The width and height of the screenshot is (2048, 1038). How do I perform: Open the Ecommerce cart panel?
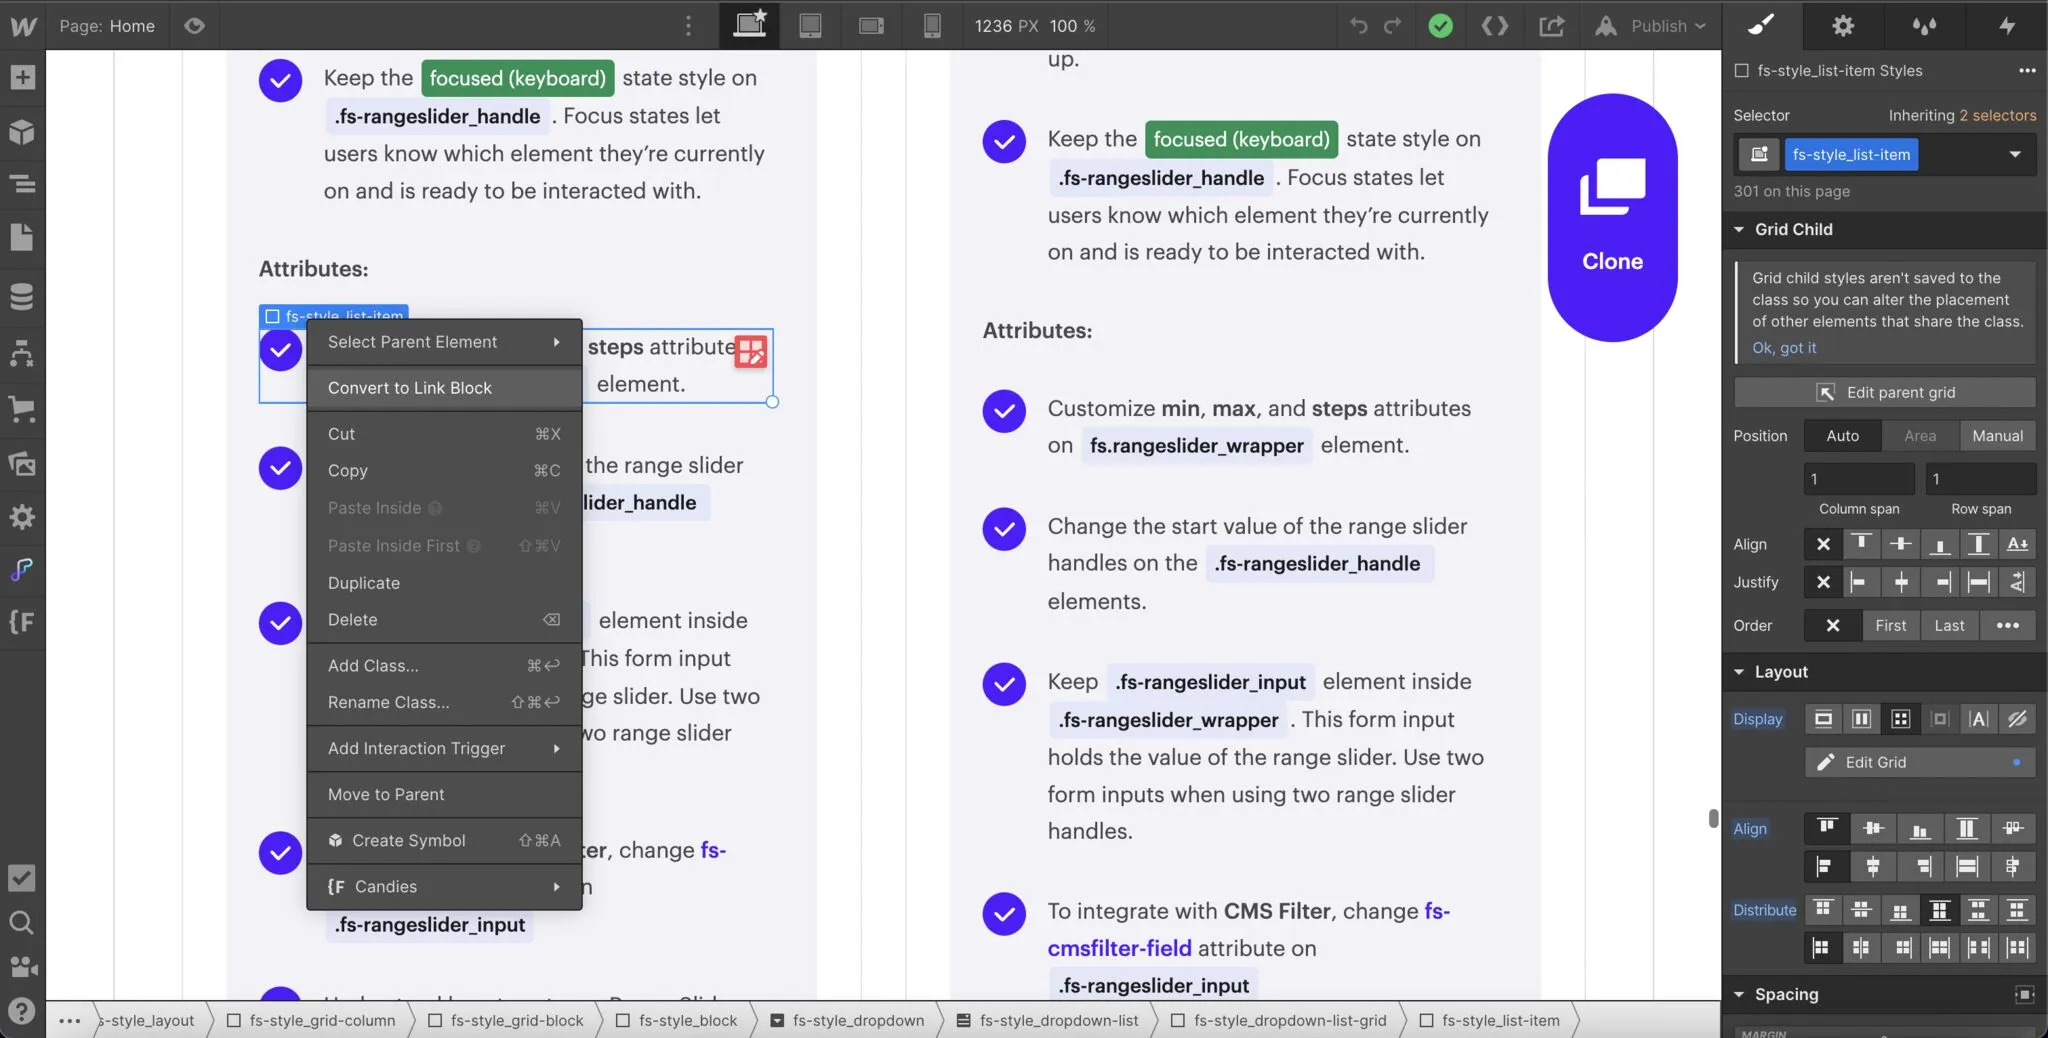pos(22,408)
